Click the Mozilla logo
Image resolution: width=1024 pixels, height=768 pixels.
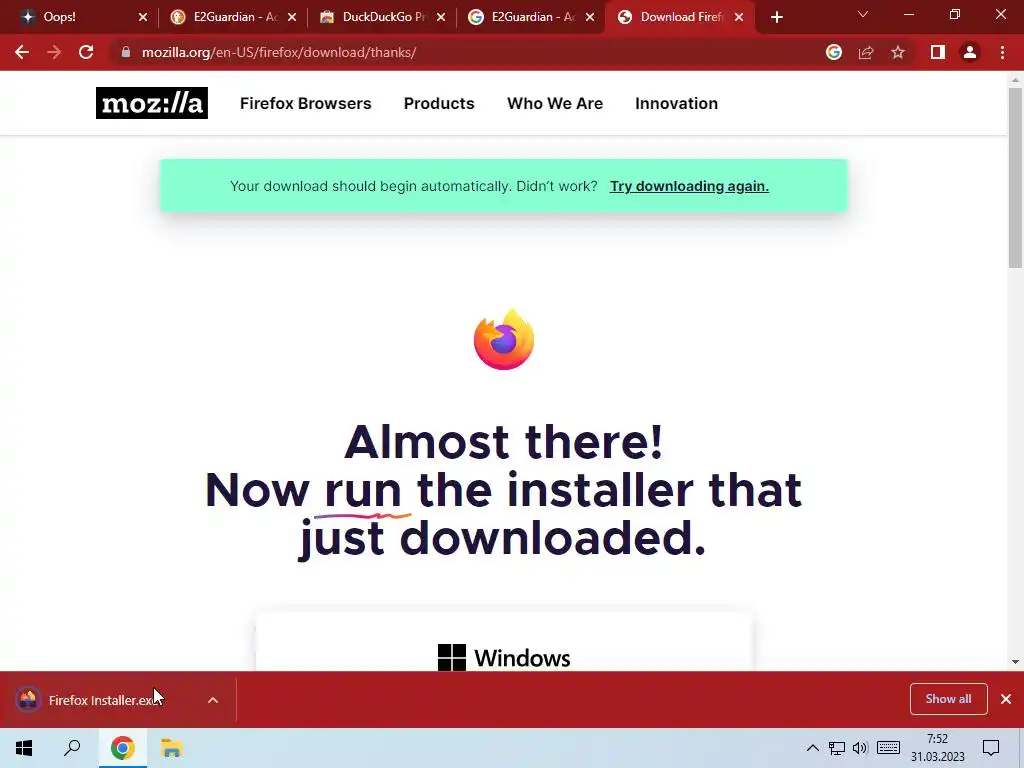point(152,103)
